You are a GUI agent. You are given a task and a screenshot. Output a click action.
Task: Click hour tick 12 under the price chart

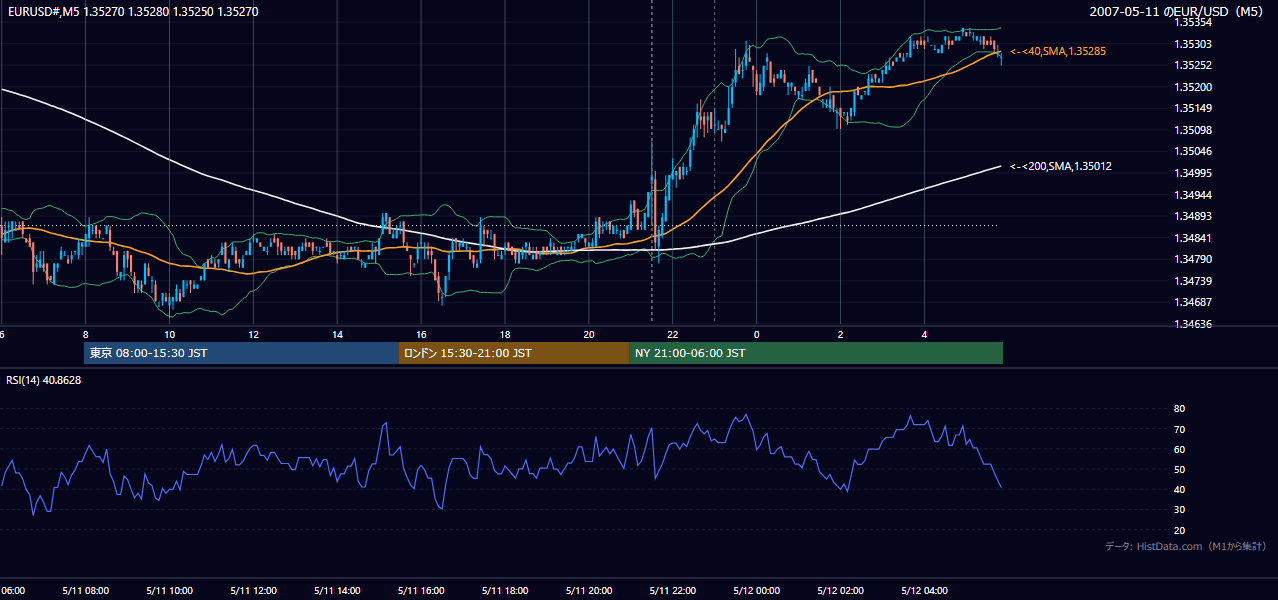tap(253, 335)
